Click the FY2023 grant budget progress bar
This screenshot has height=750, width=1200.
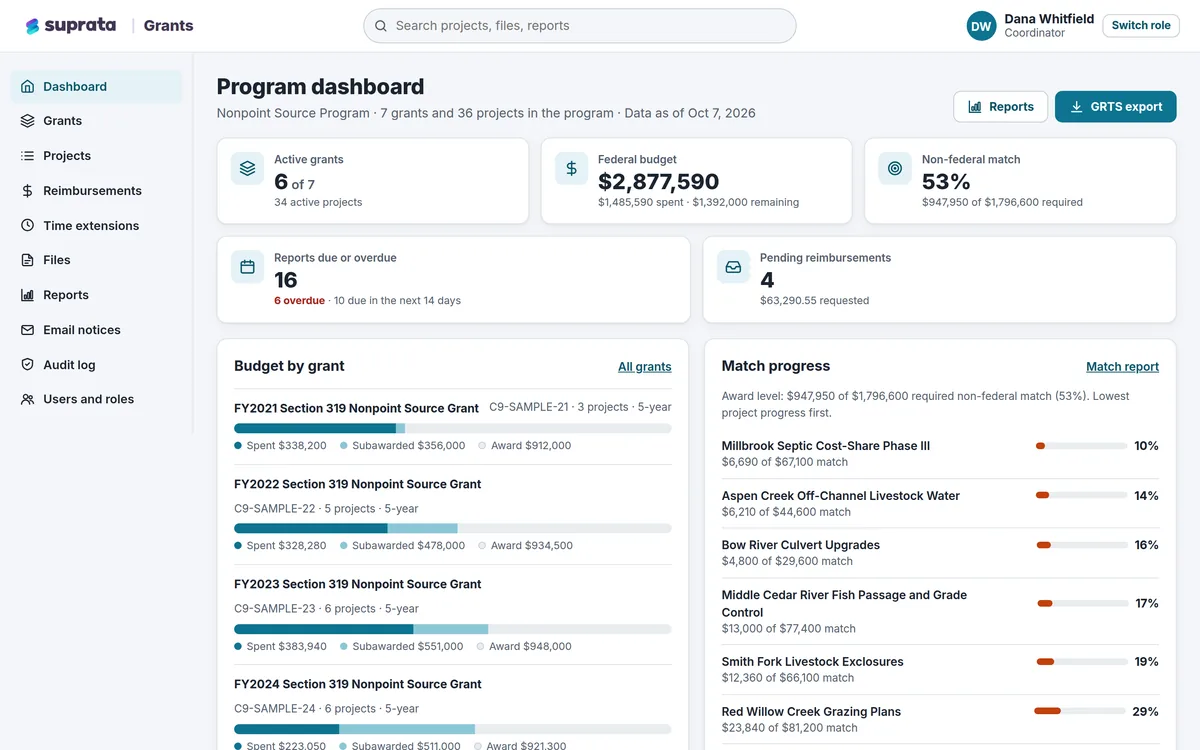(x=453, y=629)
